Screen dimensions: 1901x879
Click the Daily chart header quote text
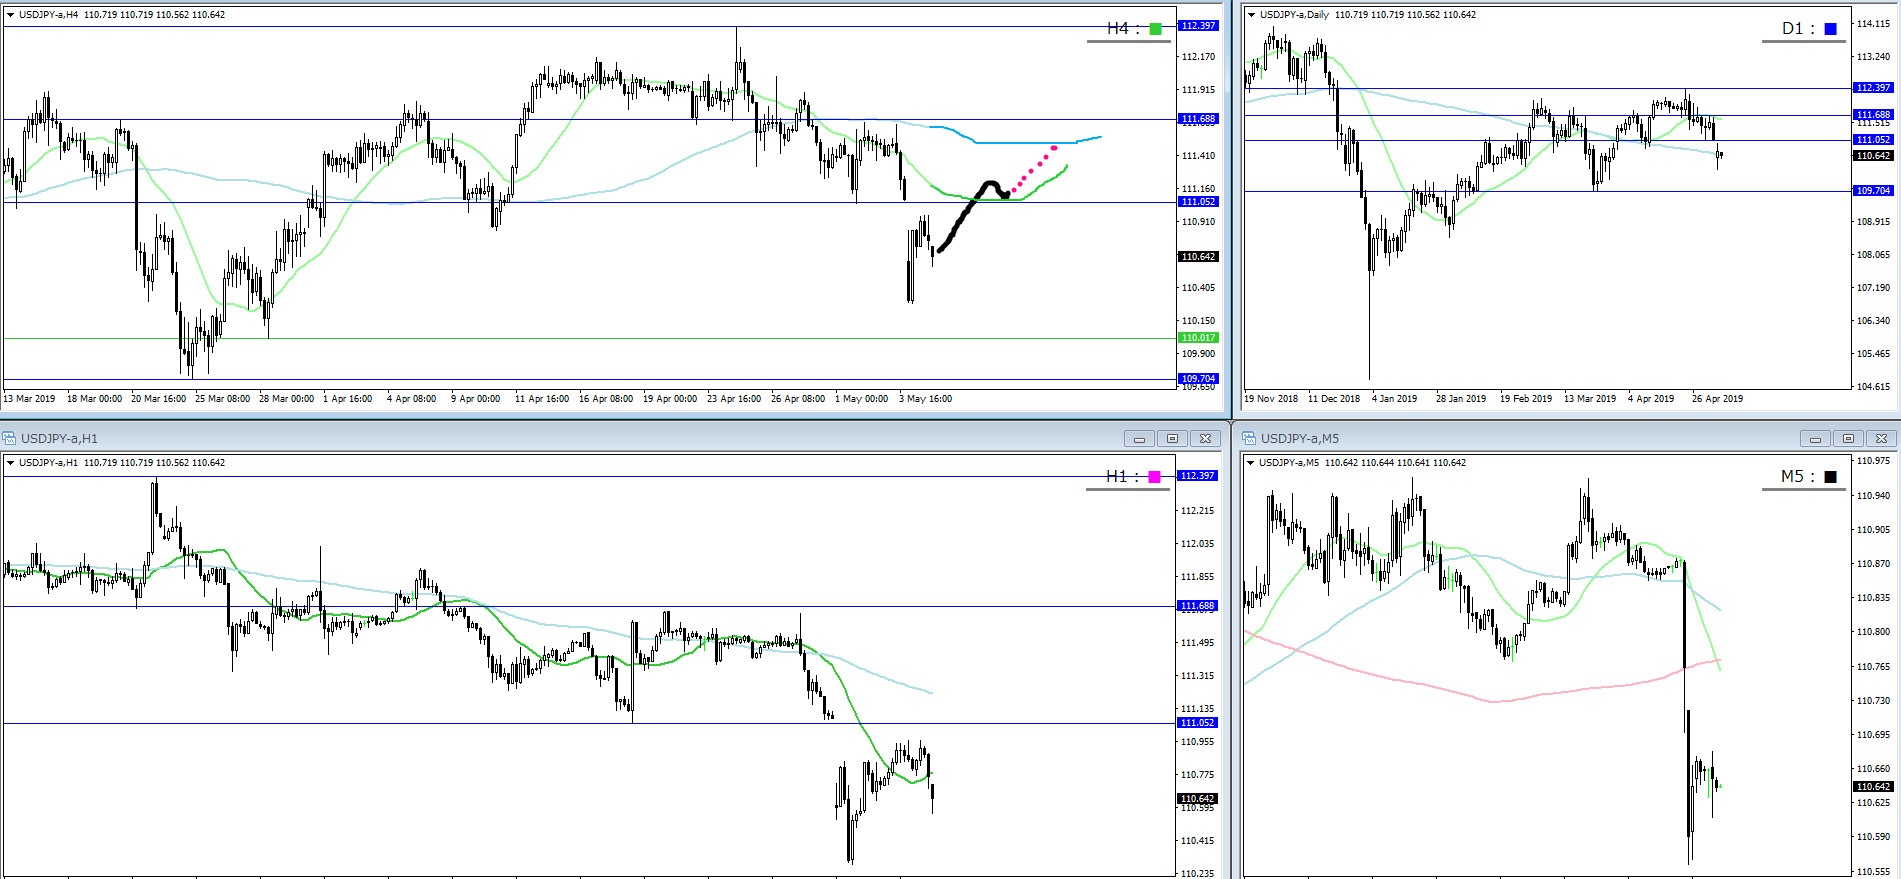tap(1368, 15)
